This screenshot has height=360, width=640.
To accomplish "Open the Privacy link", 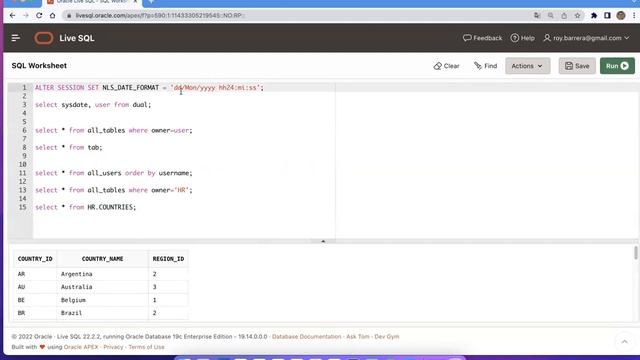I will [x=113, y=347].
